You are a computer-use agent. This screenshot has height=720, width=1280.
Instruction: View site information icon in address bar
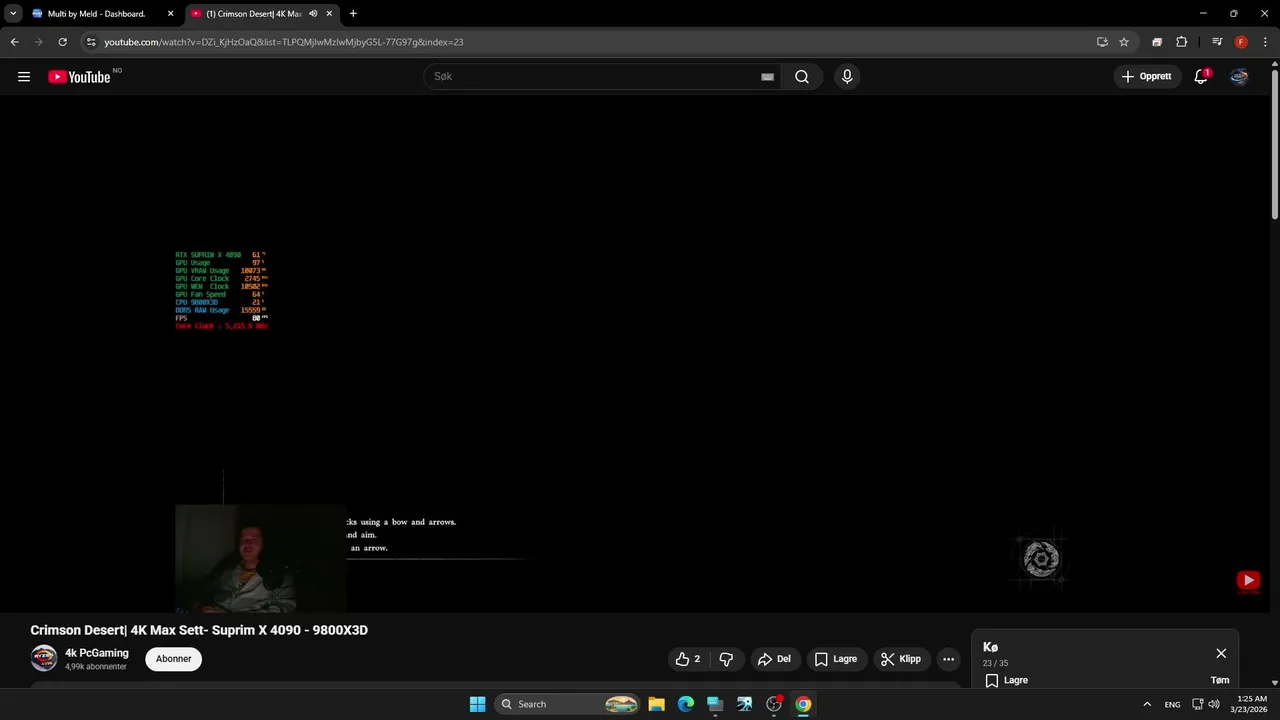[91, 42]
